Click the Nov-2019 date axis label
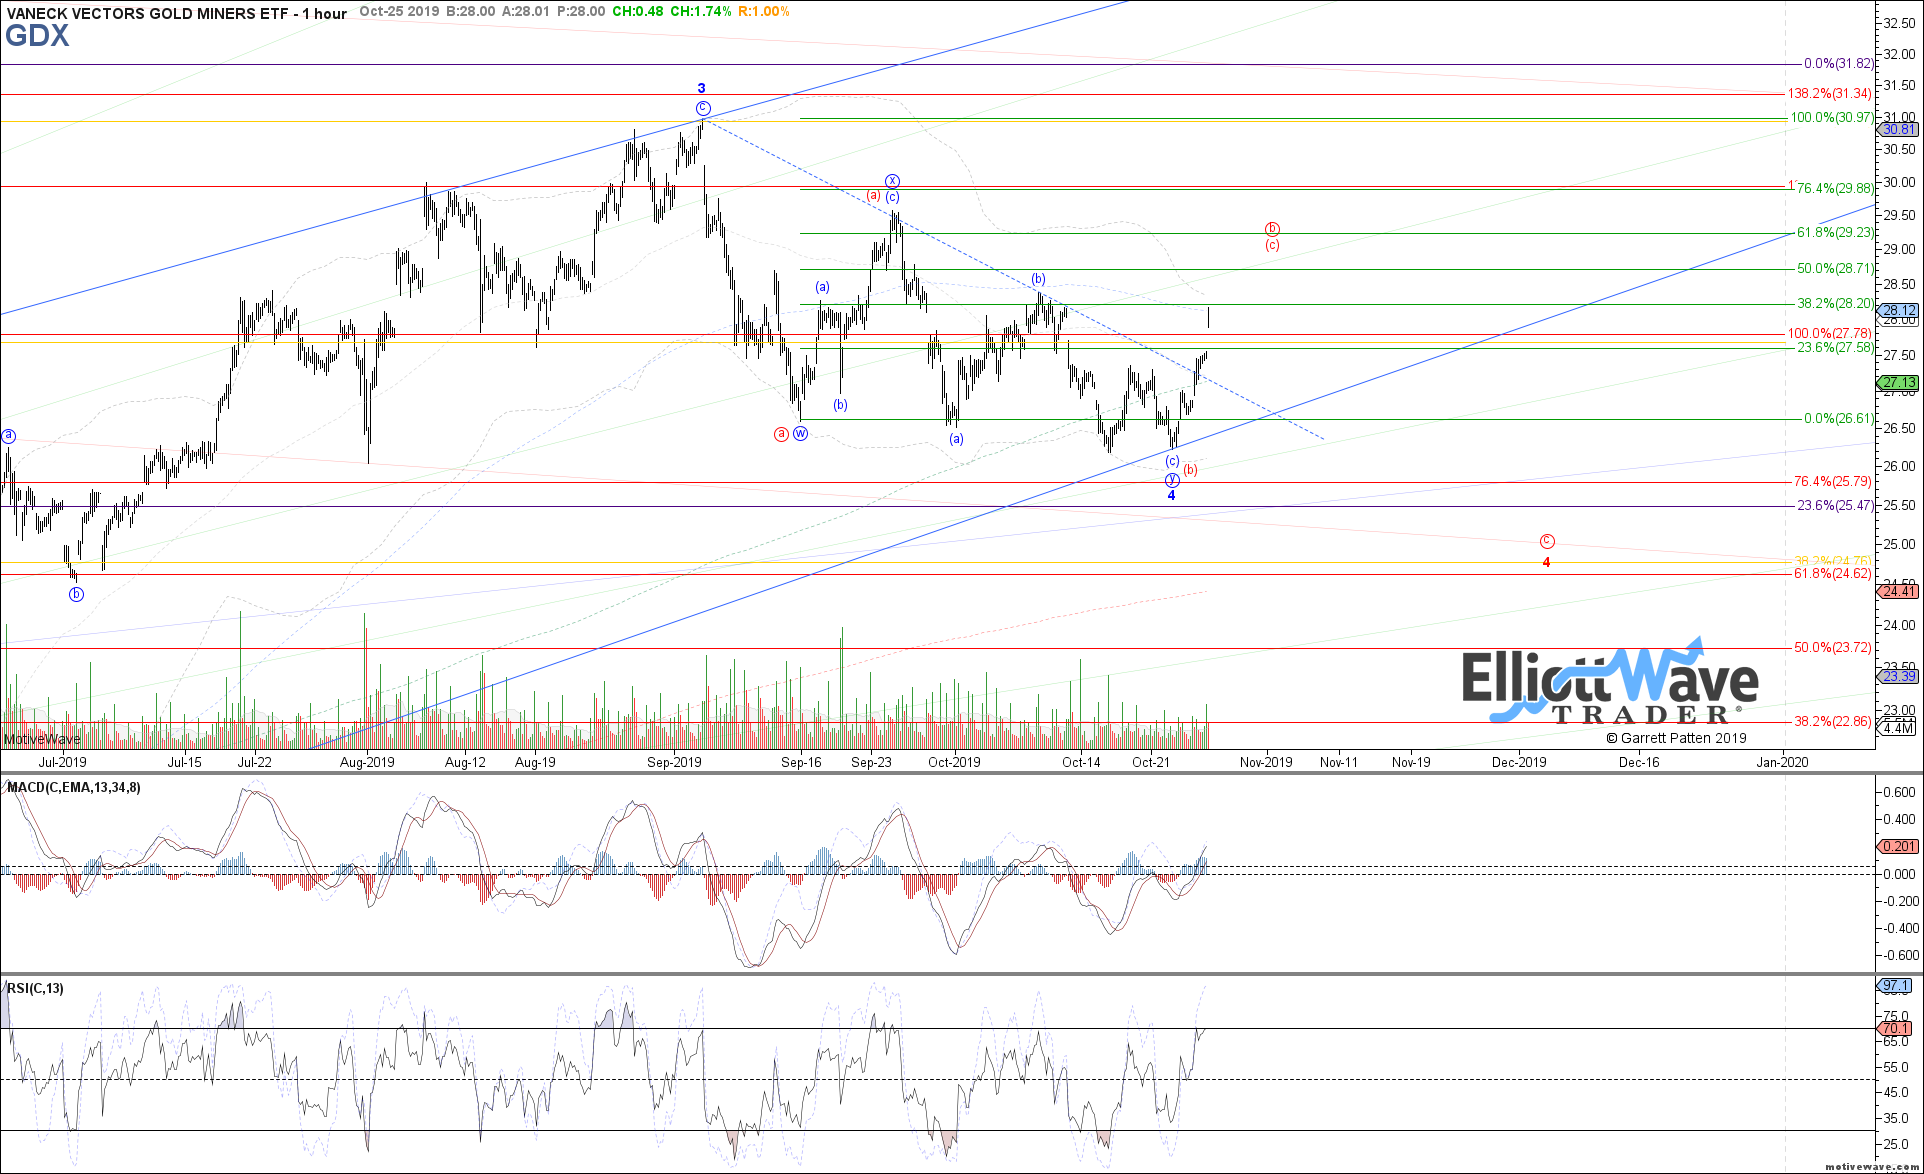This screenshot has height=1174, width=1924. coord(1266,762)
